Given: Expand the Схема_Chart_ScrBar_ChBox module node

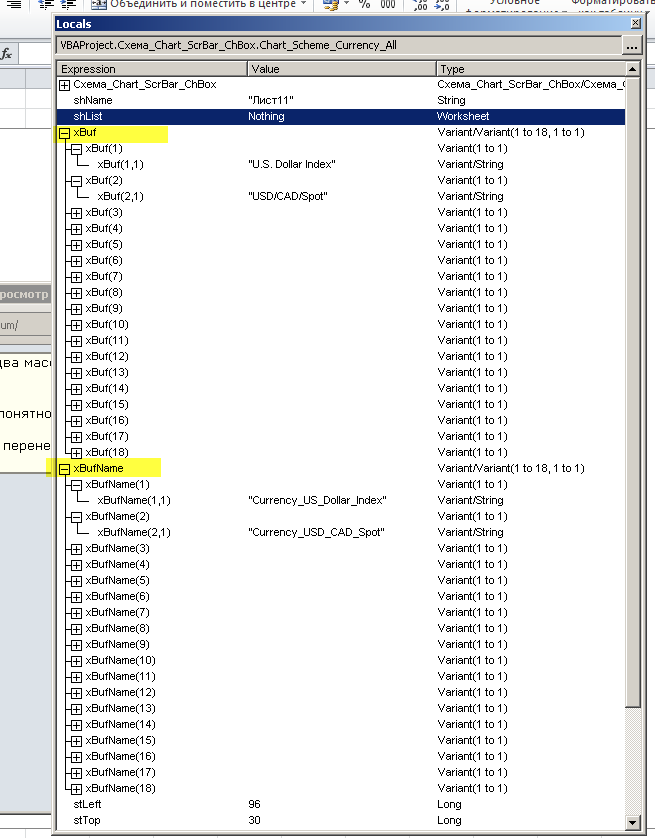Looking at the screenshot, I should [x=65, y=85].
